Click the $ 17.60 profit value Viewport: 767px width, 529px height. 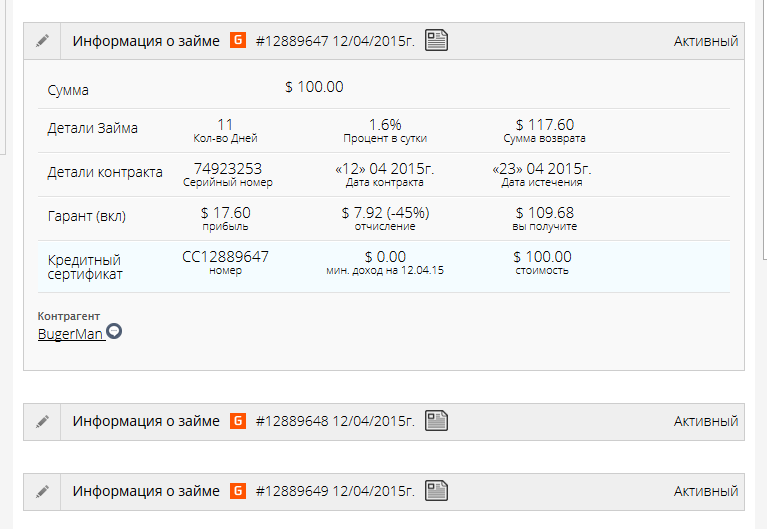point(226,213)
